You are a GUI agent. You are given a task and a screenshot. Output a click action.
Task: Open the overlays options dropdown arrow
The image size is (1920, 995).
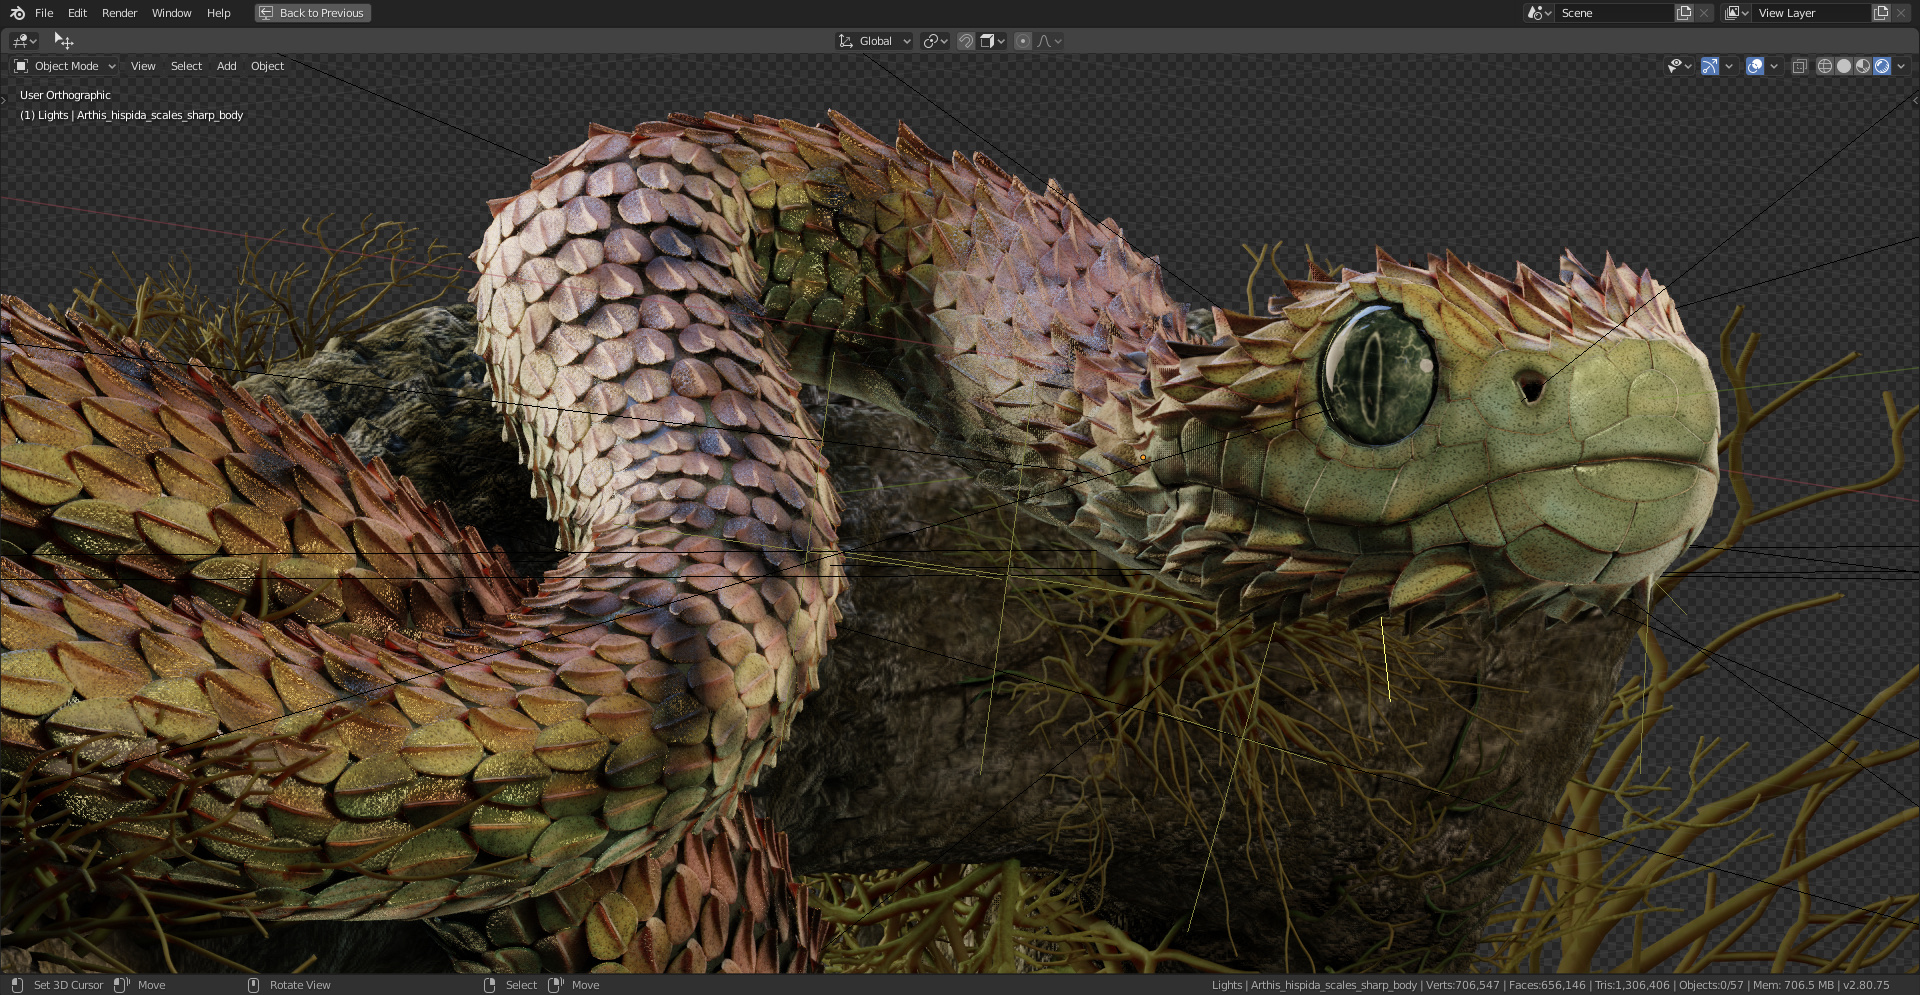point(1774,66)
